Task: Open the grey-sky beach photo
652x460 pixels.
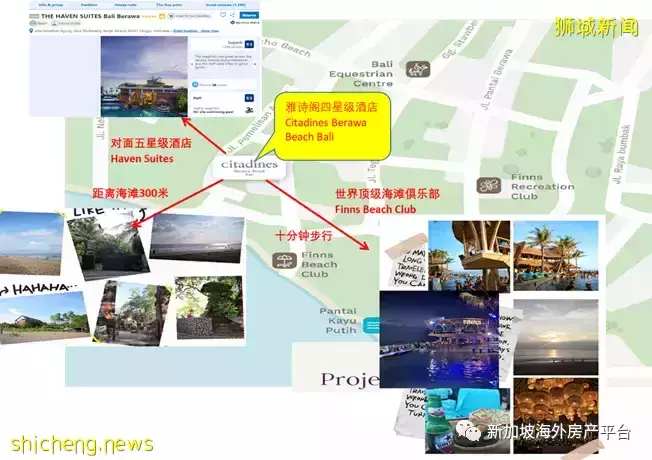Action: [x=197, y=238]
